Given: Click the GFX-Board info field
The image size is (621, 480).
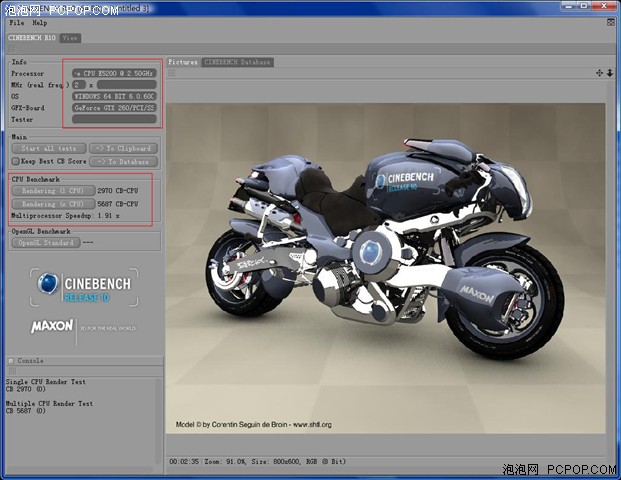Looking at the screenshot, I should (x=114, y=108).
